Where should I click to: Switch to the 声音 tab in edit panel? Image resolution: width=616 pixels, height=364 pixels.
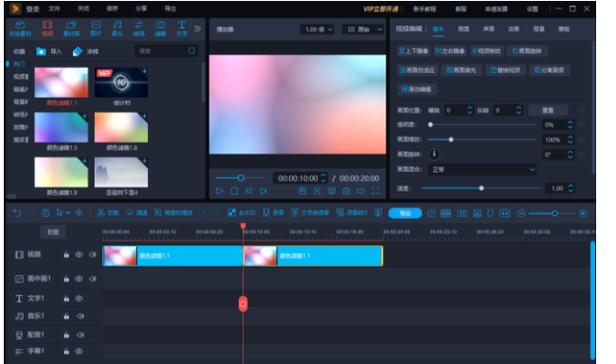[489, 29]
